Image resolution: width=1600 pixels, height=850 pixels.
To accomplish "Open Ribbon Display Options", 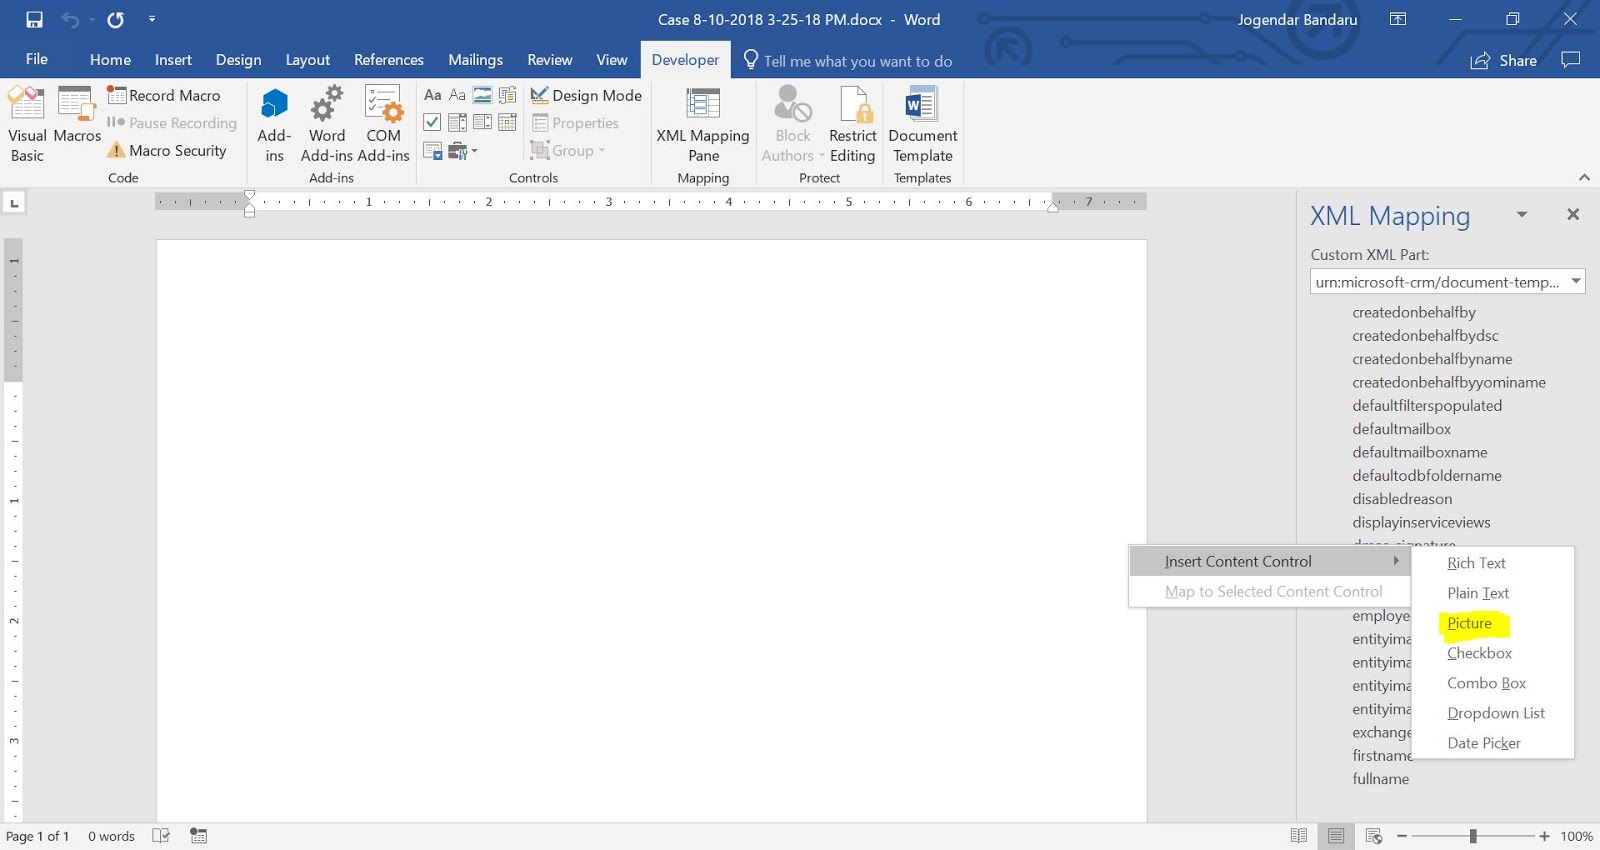I will (1398, 19).
